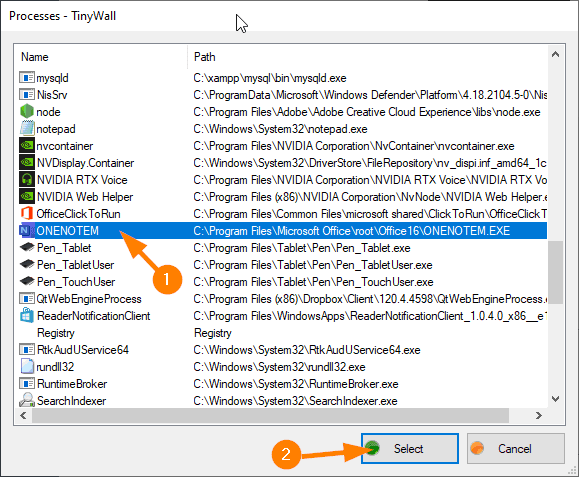
Task: Select the ONENOTEM process name
Action: pos(68,231)
